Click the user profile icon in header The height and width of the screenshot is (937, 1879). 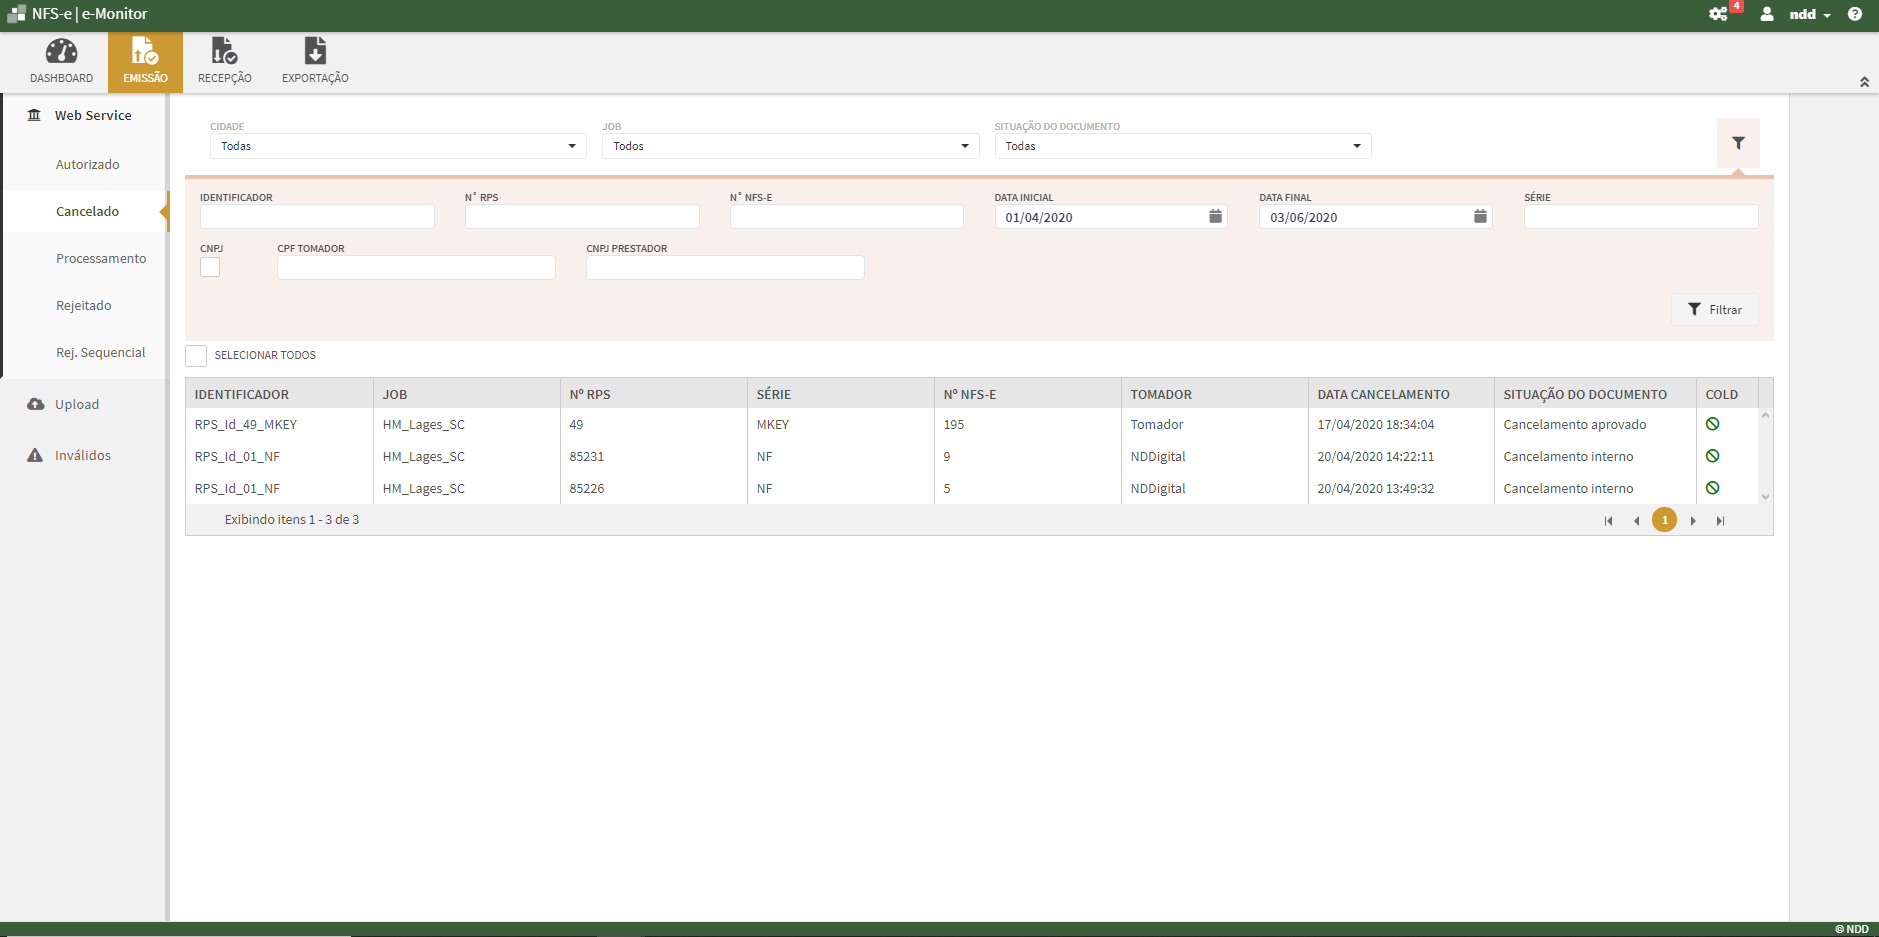(1766, 14)
